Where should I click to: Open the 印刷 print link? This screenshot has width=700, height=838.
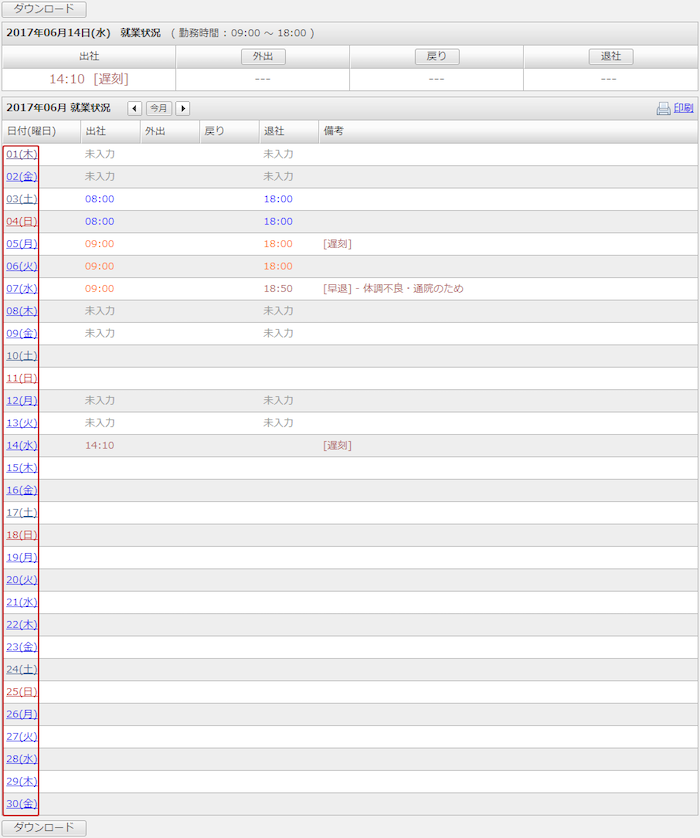683,108
